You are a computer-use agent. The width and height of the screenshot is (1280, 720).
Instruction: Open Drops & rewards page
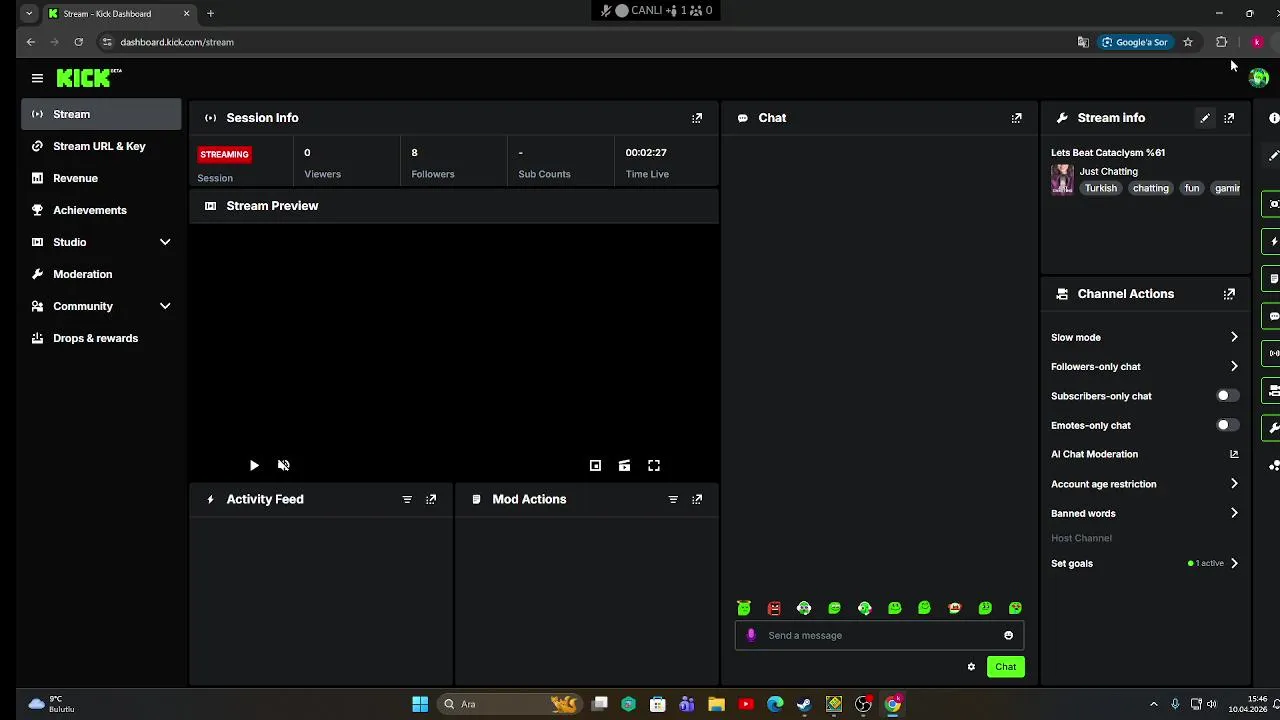tap(101, 338)
